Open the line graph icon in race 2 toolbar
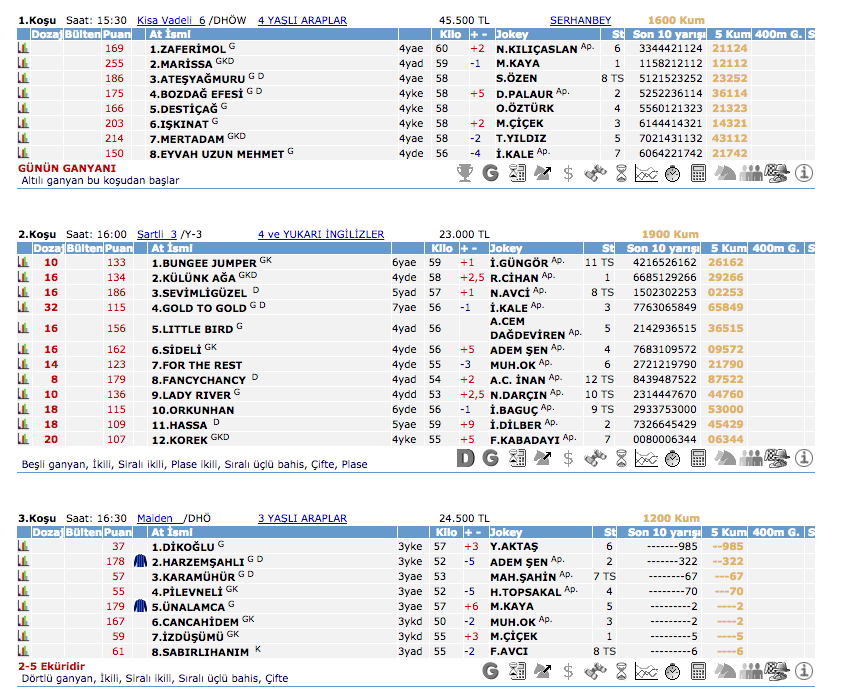Image resolution: width=858 pixels, height=699 pixels. coord(646,458)
